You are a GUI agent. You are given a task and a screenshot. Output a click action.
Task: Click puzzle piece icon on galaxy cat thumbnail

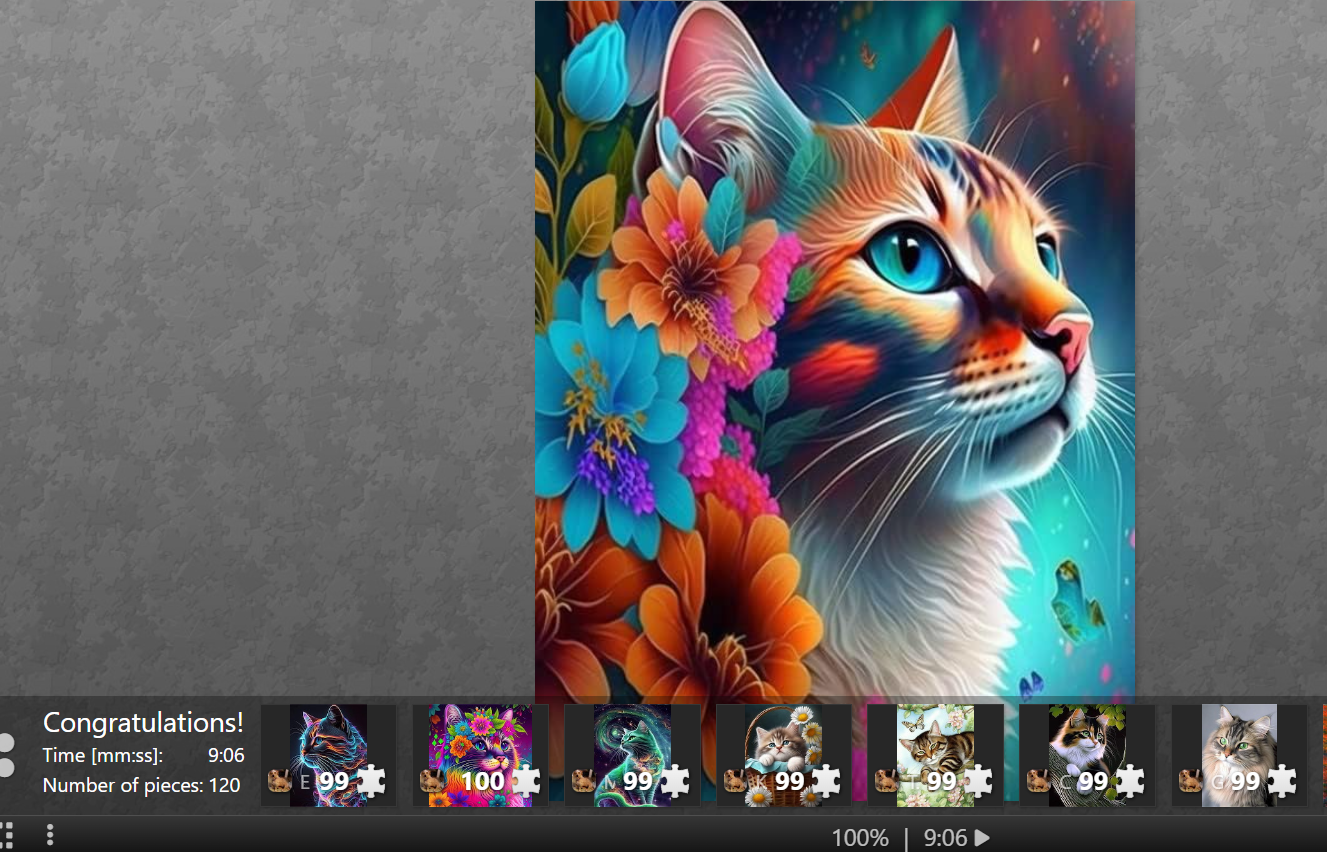pos(675,781)
